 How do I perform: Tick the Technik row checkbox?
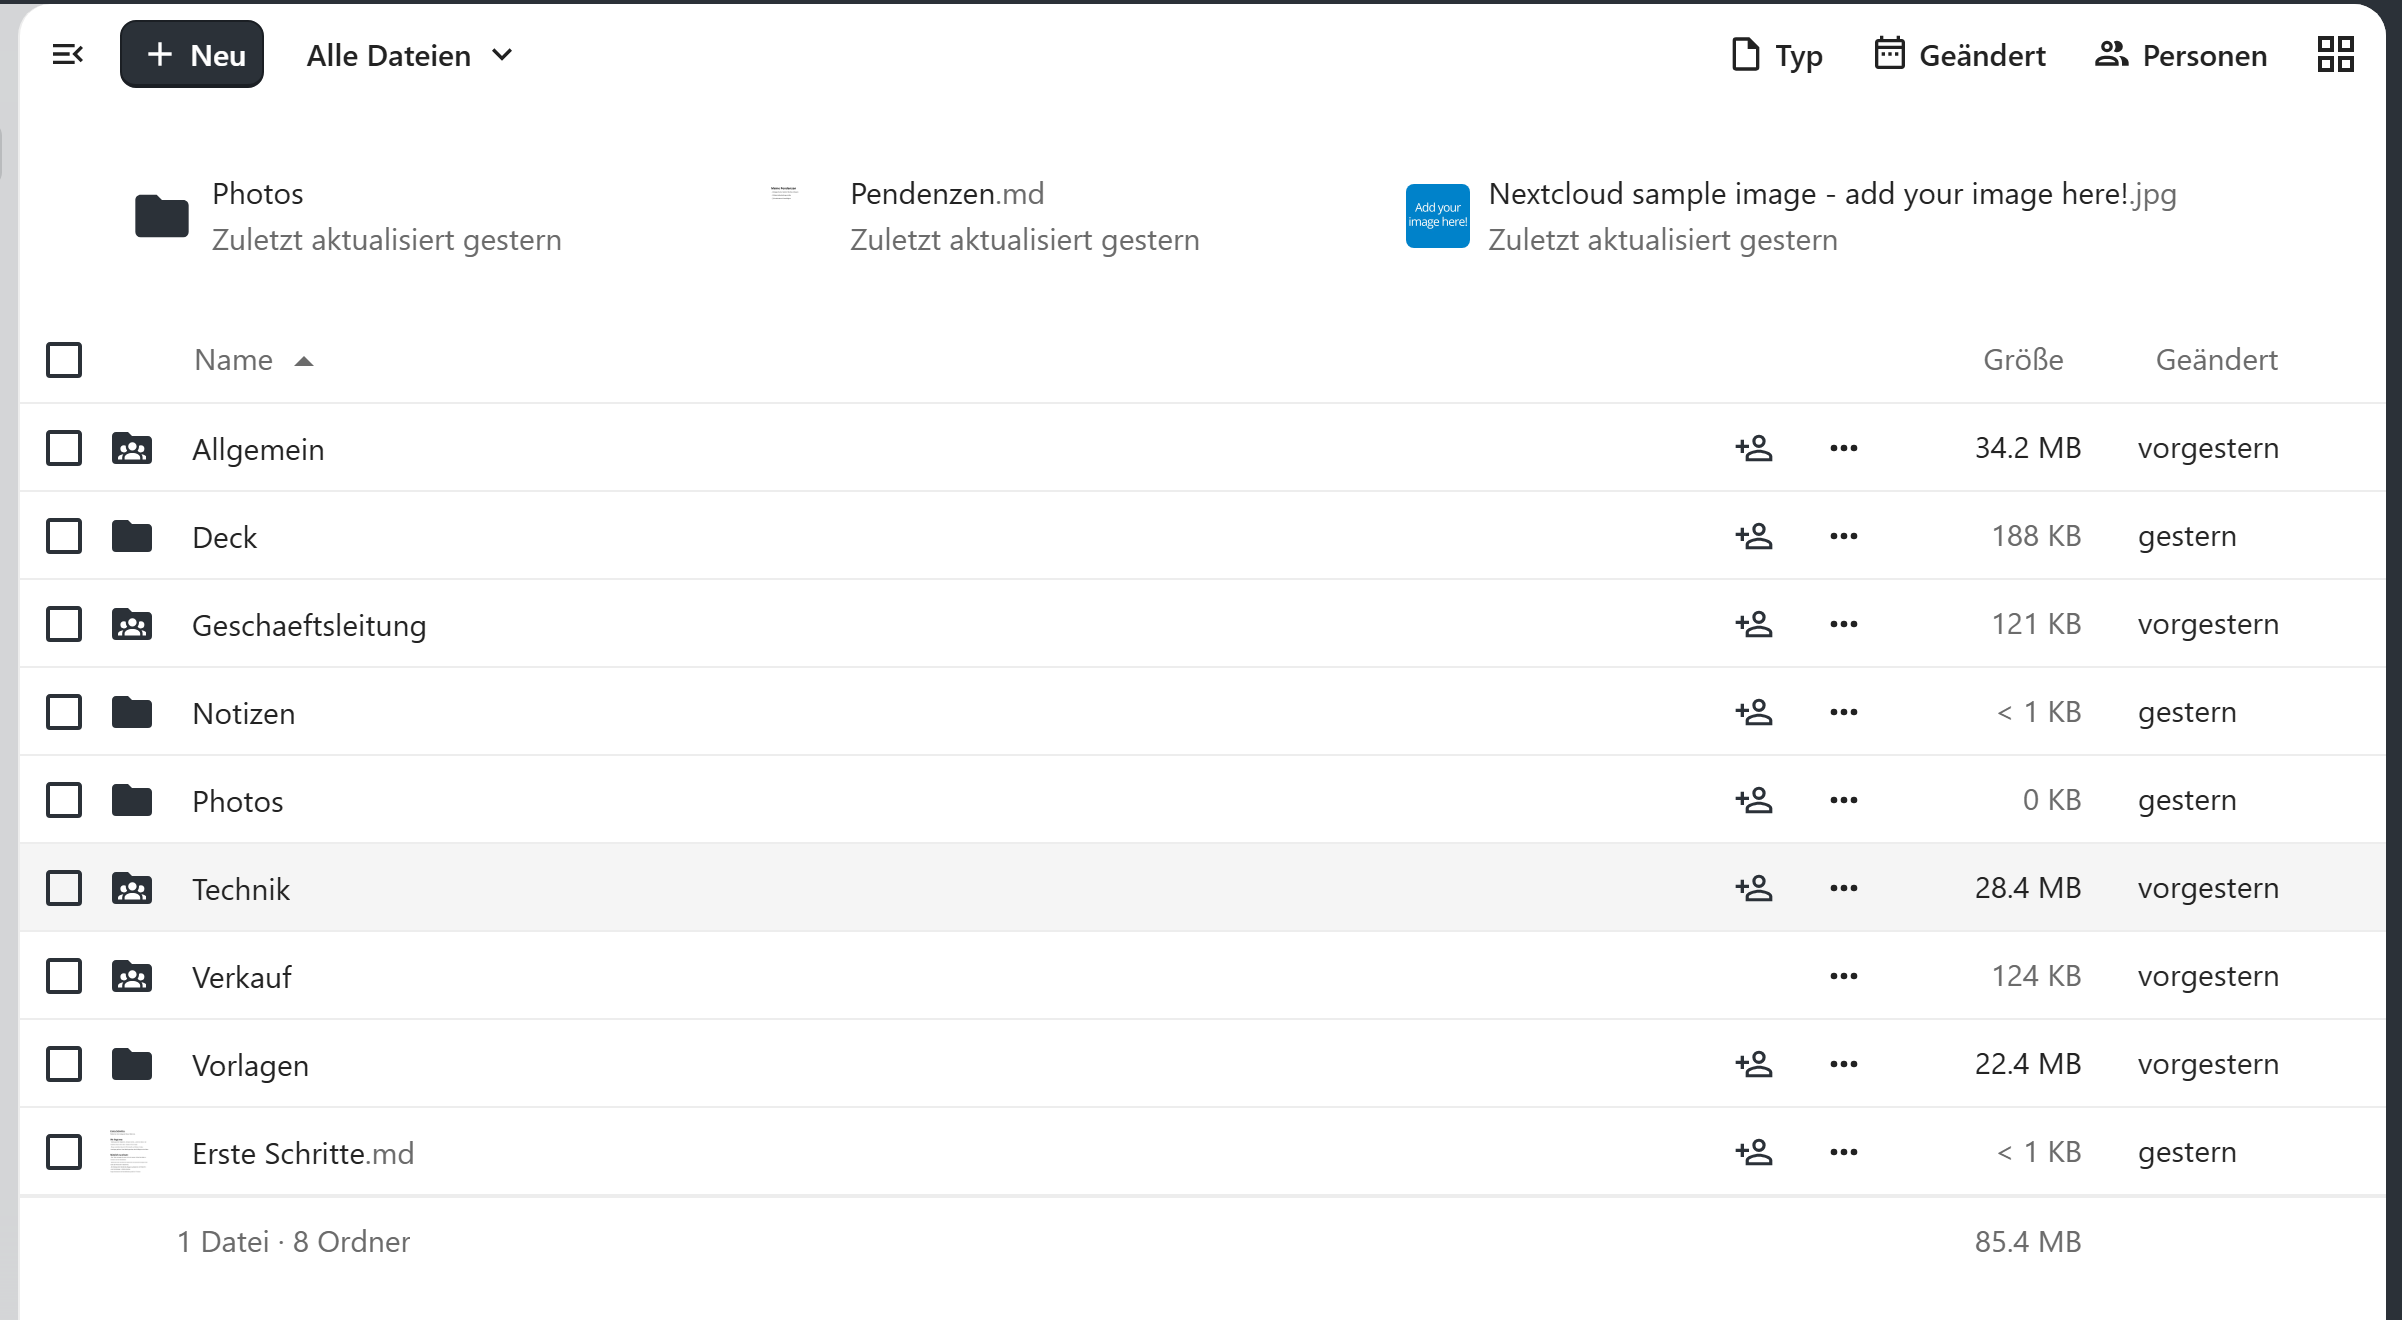(x=64, y=888)
